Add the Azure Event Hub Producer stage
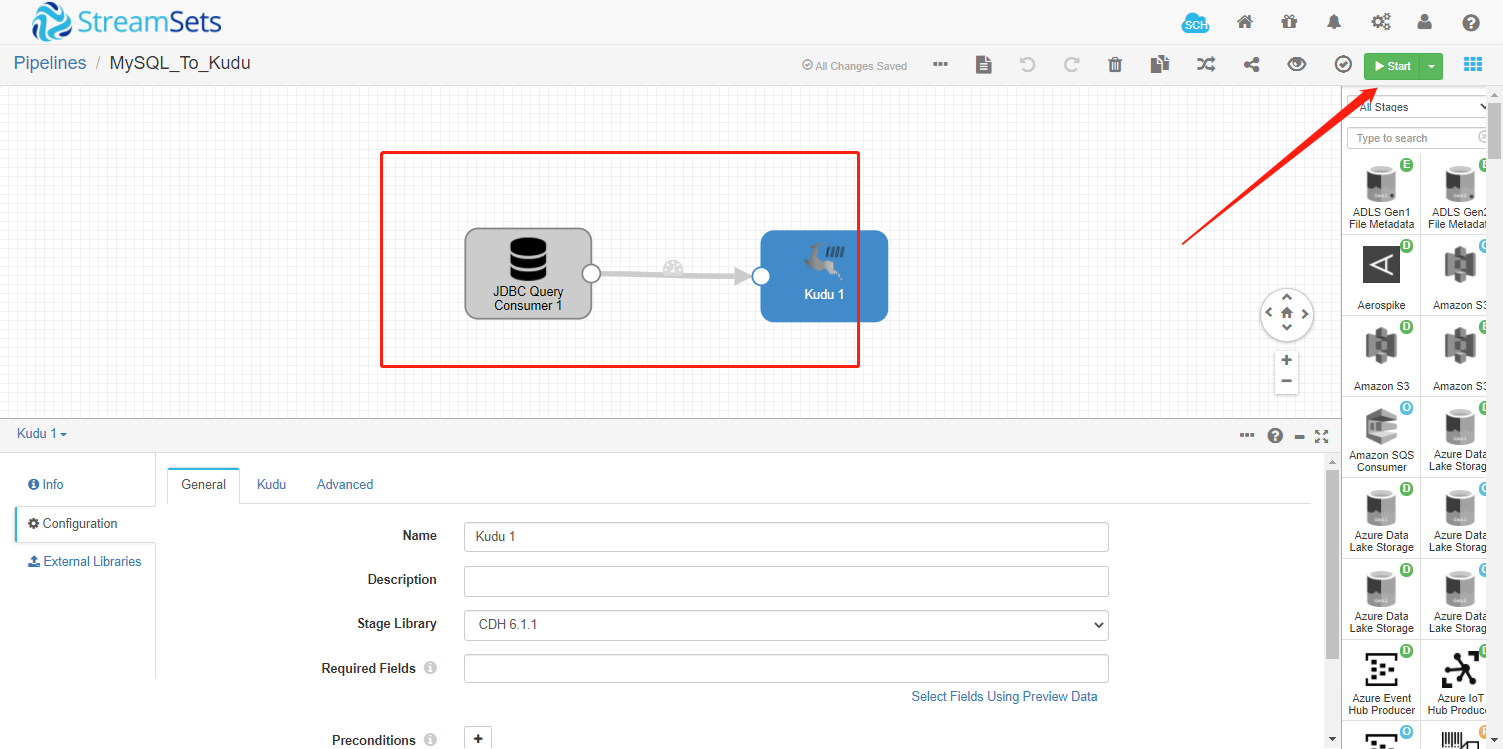The height and width of the screenshot is (749, 1503). pyautogui.click(x=1381, y=682)
